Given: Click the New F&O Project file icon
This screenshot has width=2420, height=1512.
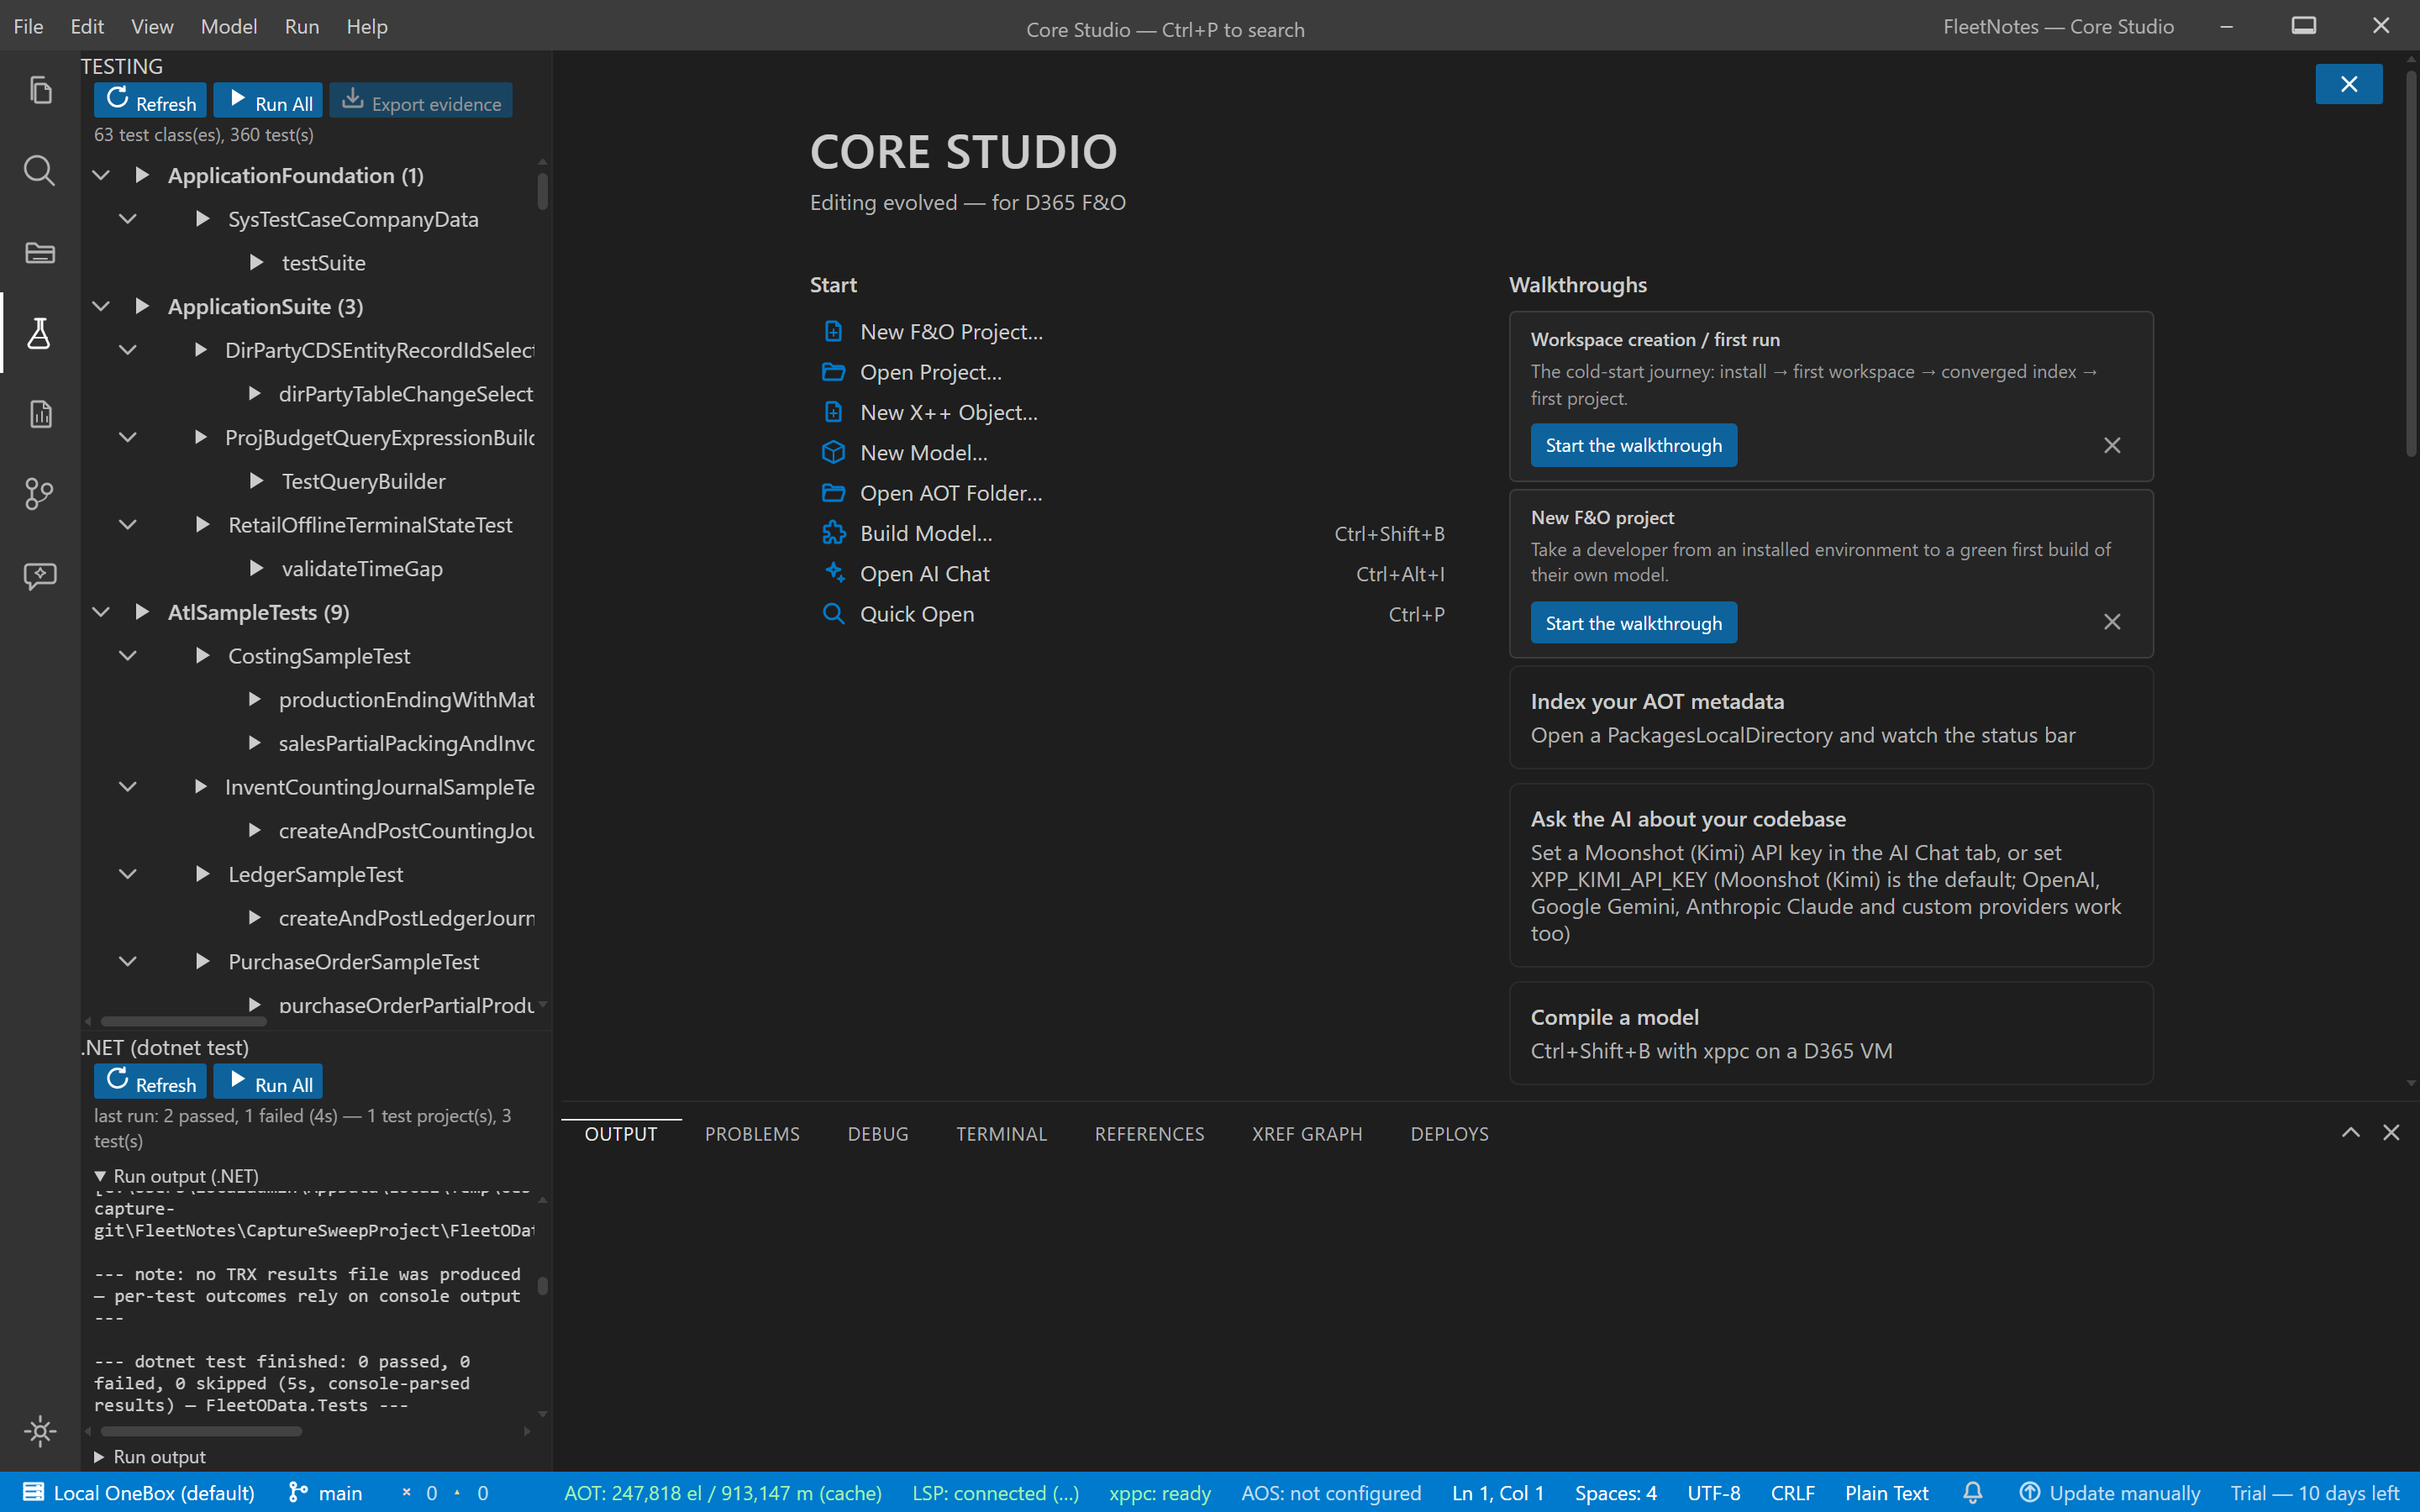Looking at the screenshot, I should tap(833, 331).
